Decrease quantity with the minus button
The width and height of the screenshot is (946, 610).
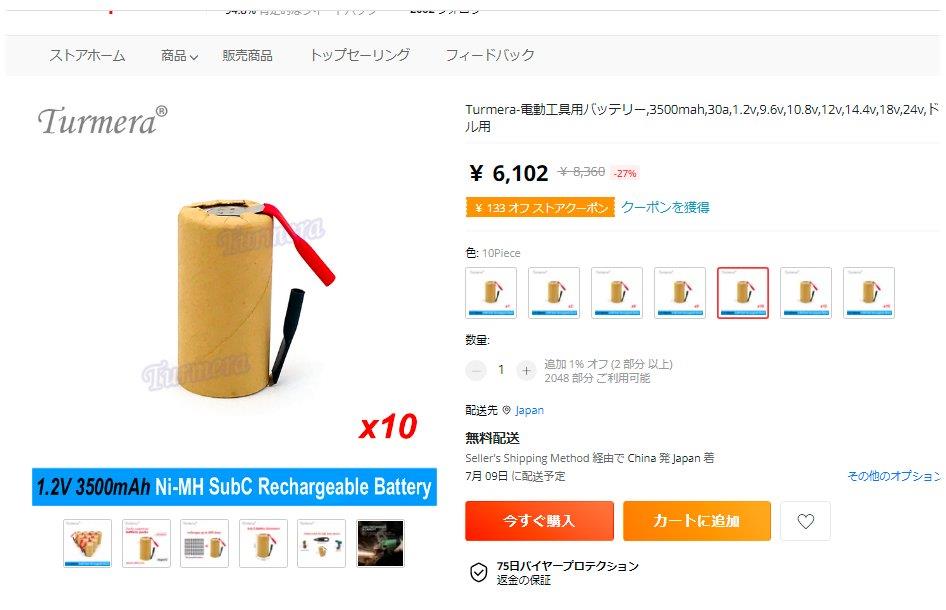476,370
